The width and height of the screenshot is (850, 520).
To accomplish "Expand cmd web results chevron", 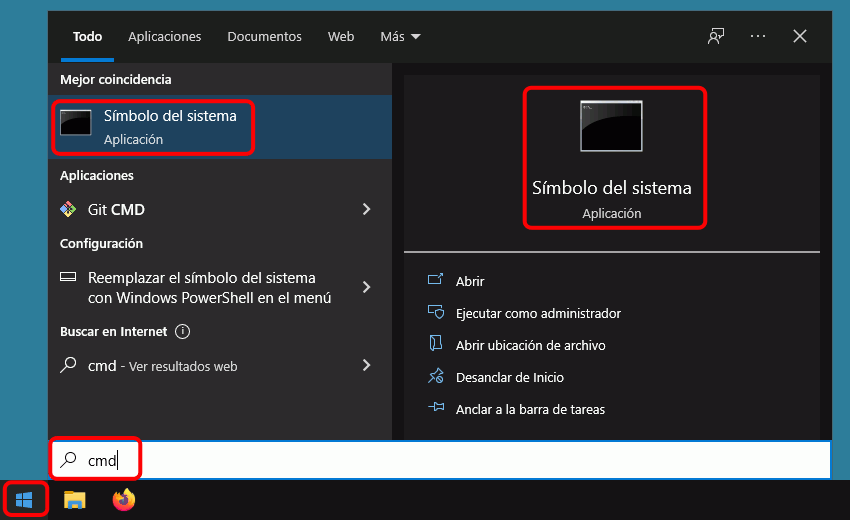I will [x=366, y=365].
